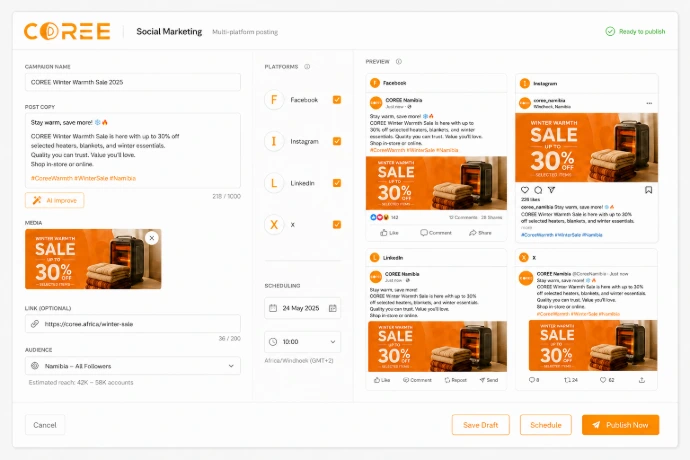Viewport: 690px width, 460px height.
Task: Click the sale image in the X preview
Action: click(593, 346)
